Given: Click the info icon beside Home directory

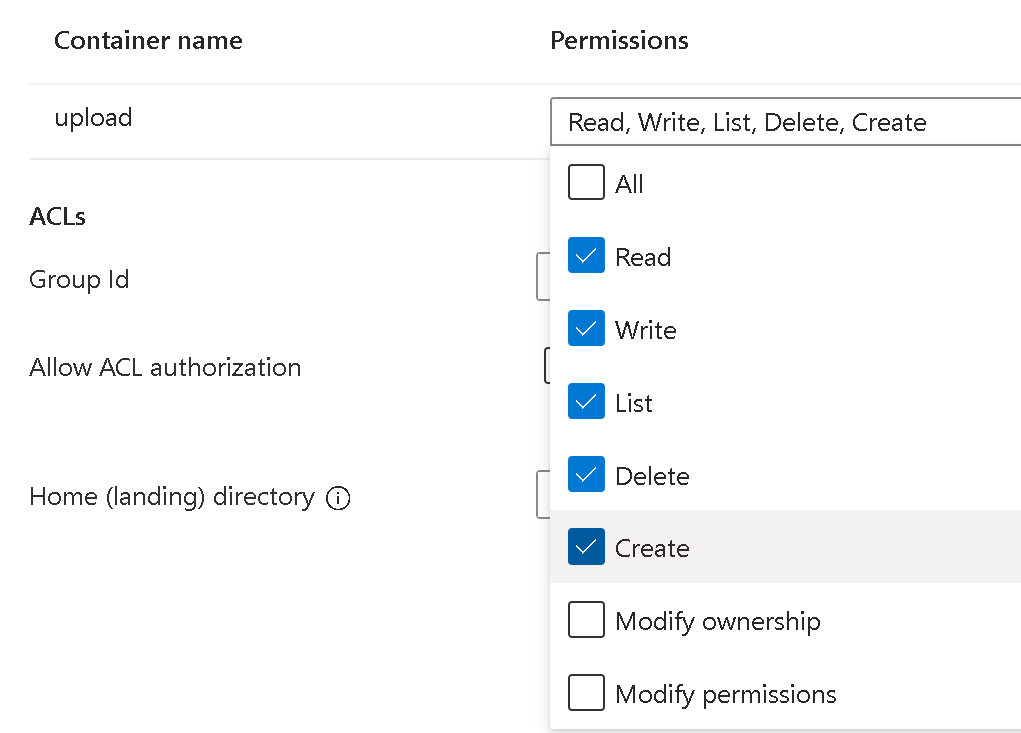Looking at the screenshot, I should (338, 498).
